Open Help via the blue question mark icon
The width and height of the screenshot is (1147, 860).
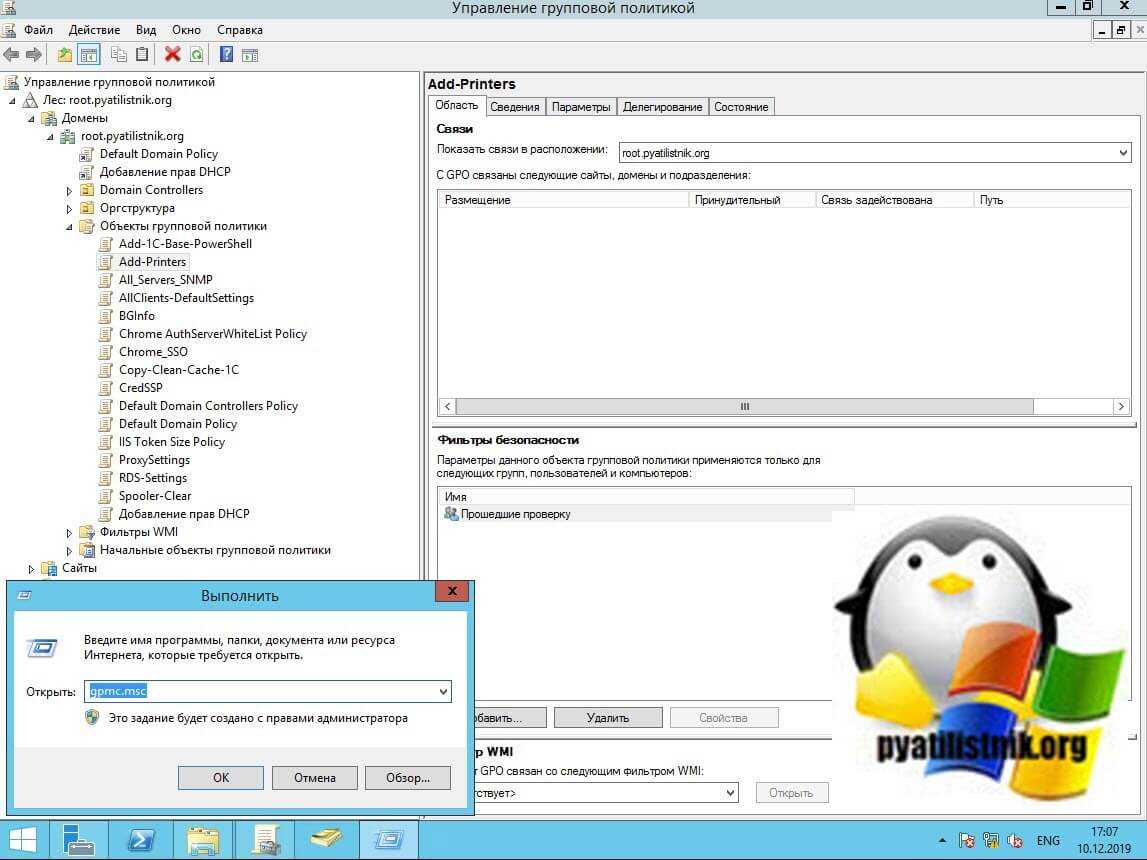226,55
